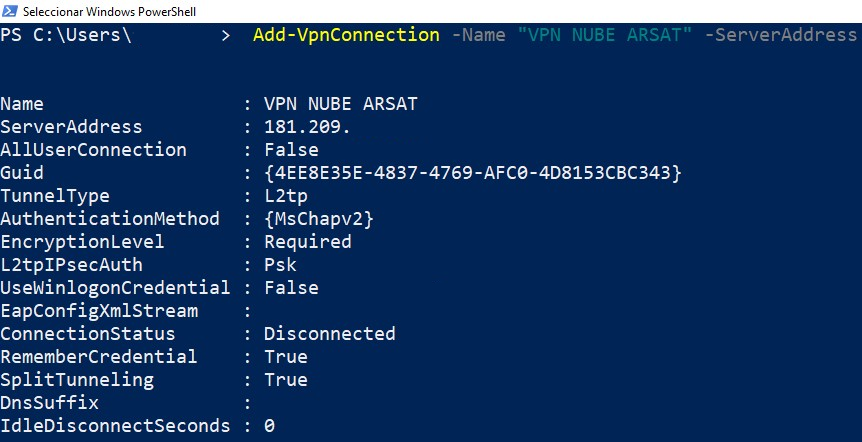Click the -Name parameter in command
Viewport: 862px width, 442px height.
[x=478, y=35]
